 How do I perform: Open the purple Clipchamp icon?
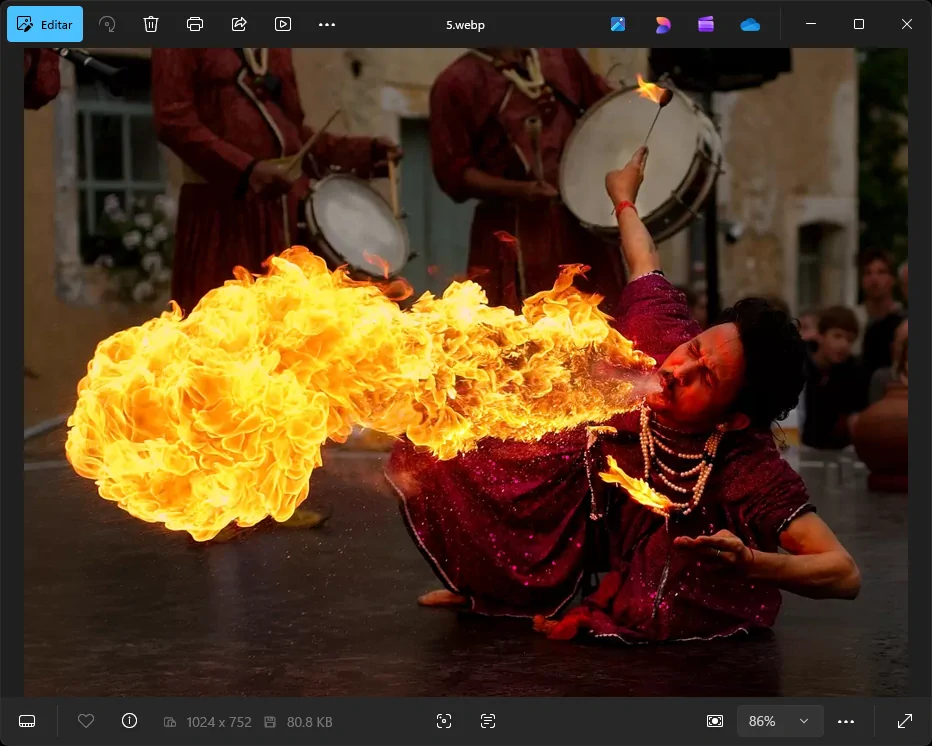coord(706,24)
